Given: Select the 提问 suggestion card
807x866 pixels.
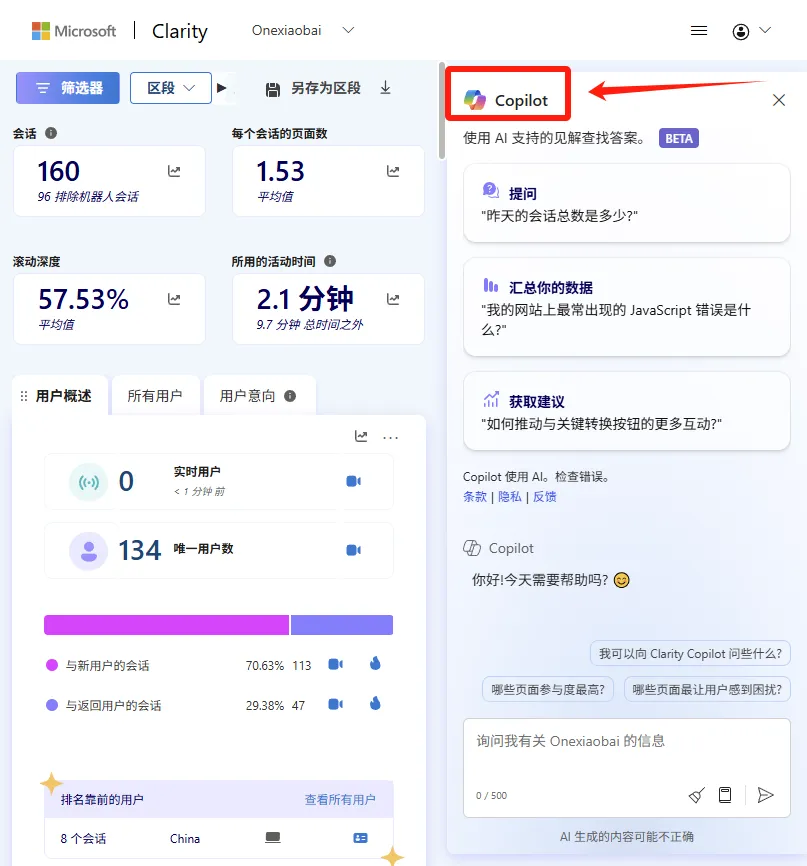Looking at the screenshot, I should (x=627, y=203).
